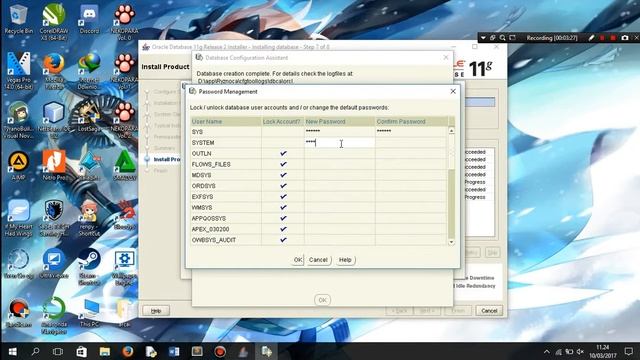Open Internet Download Manager desktop icon
Image resolution: width=640 pixels, height=360 pixels.
(x=89, y=71)
